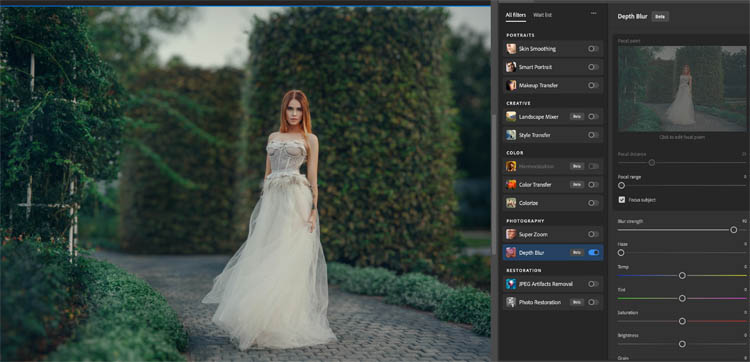Viewport: 750px width, 362px height.
Task: Click the Colorize filter icon
Action: 511,203
